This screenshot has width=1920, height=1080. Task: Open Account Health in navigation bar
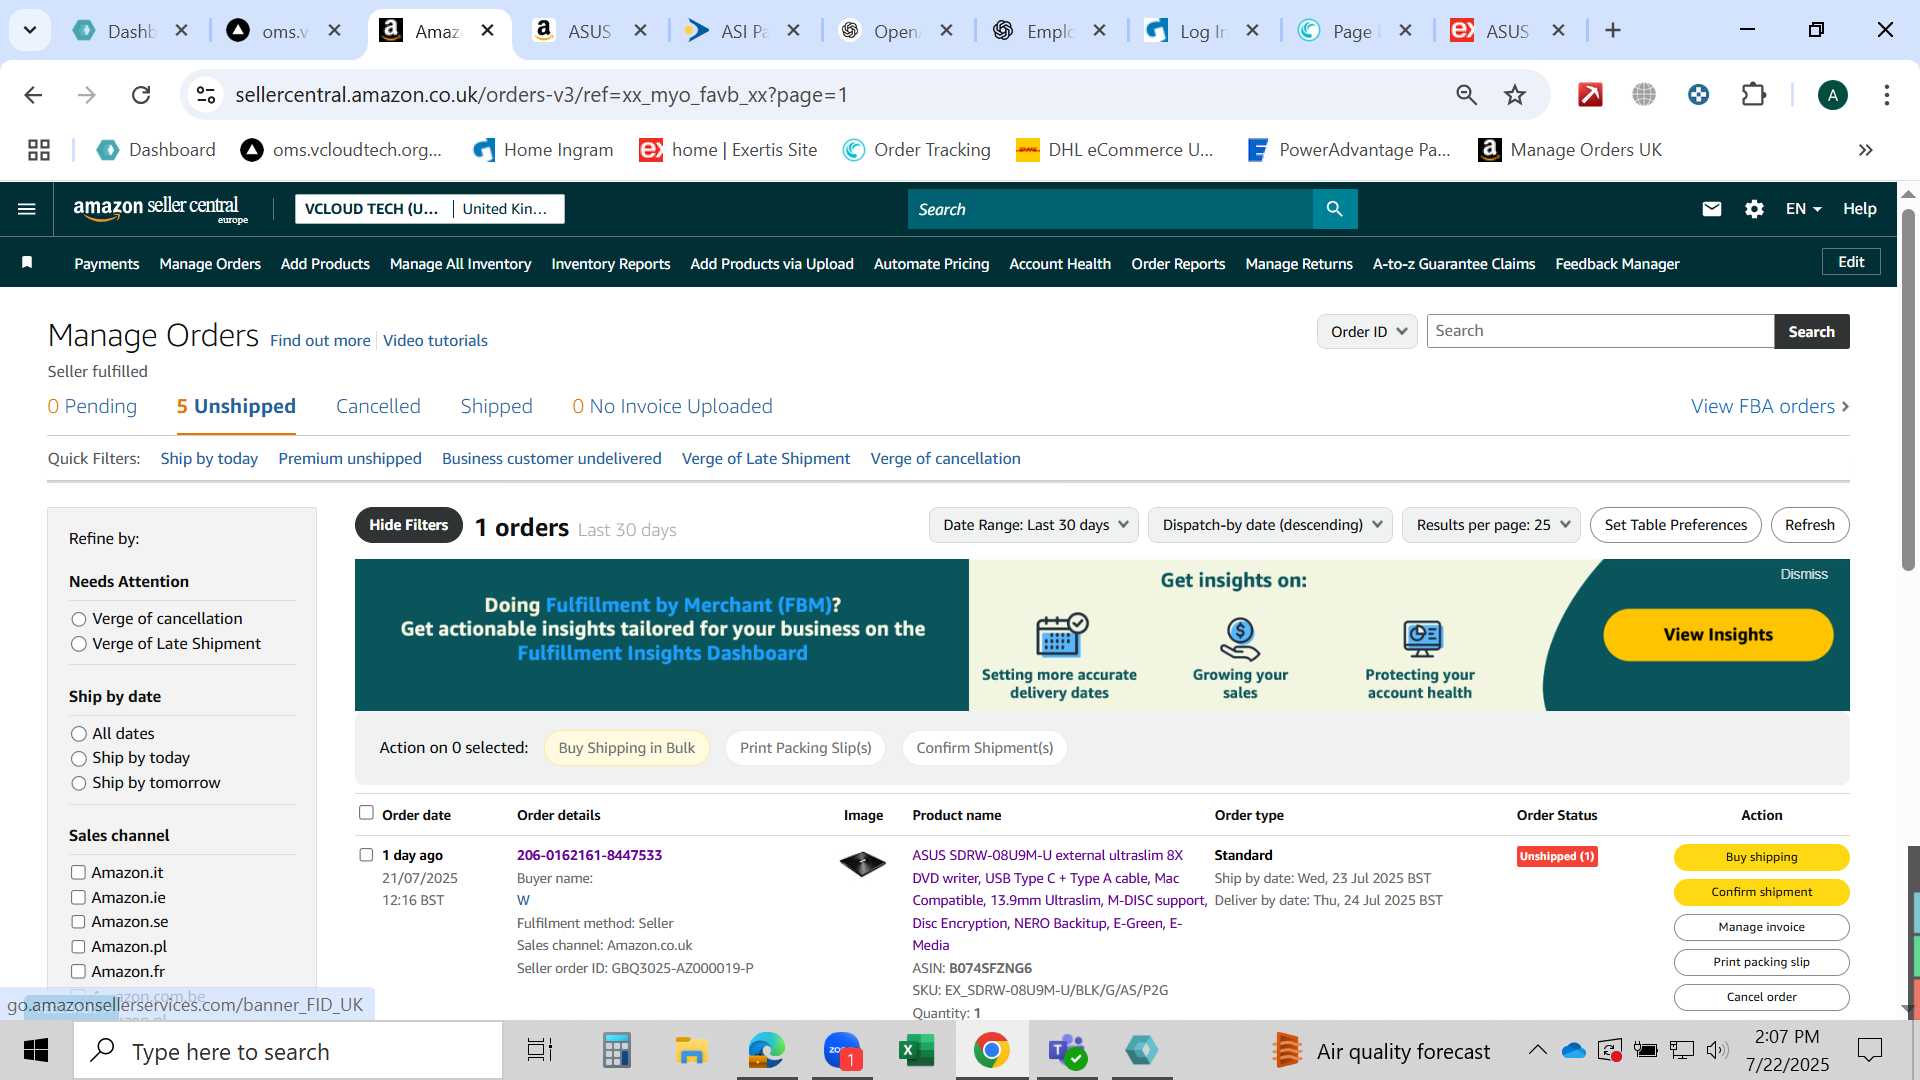pyautogui.click(x=1060, y=264)
